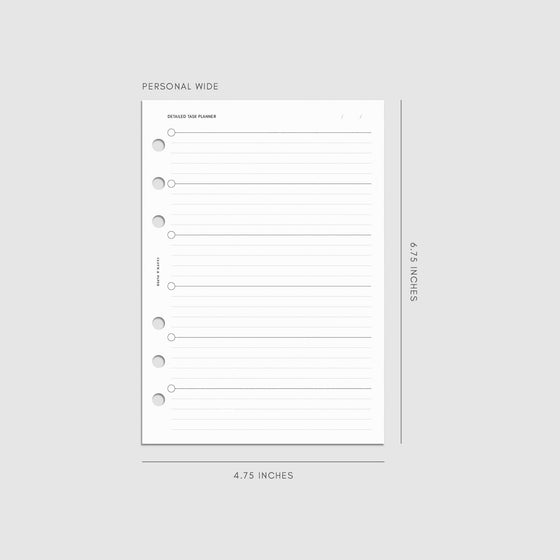Viewport: 560px width, 560px height.
Task: Click the vertical height dimension line
Action: click(x=401, y=272)
